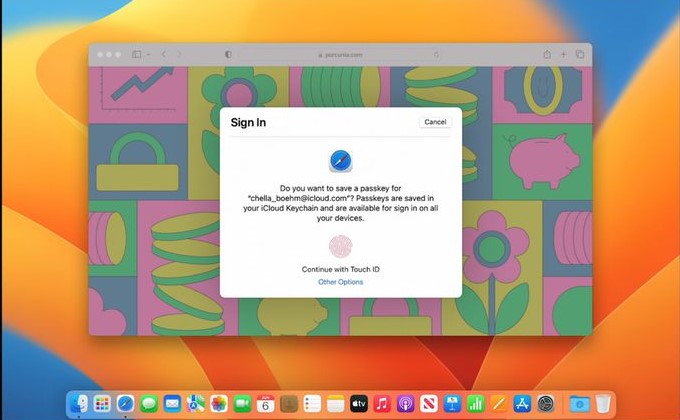680x420 pixels.
Task: Click the "Continue with Touch ID" text
Action: click(x=340, y=269)
